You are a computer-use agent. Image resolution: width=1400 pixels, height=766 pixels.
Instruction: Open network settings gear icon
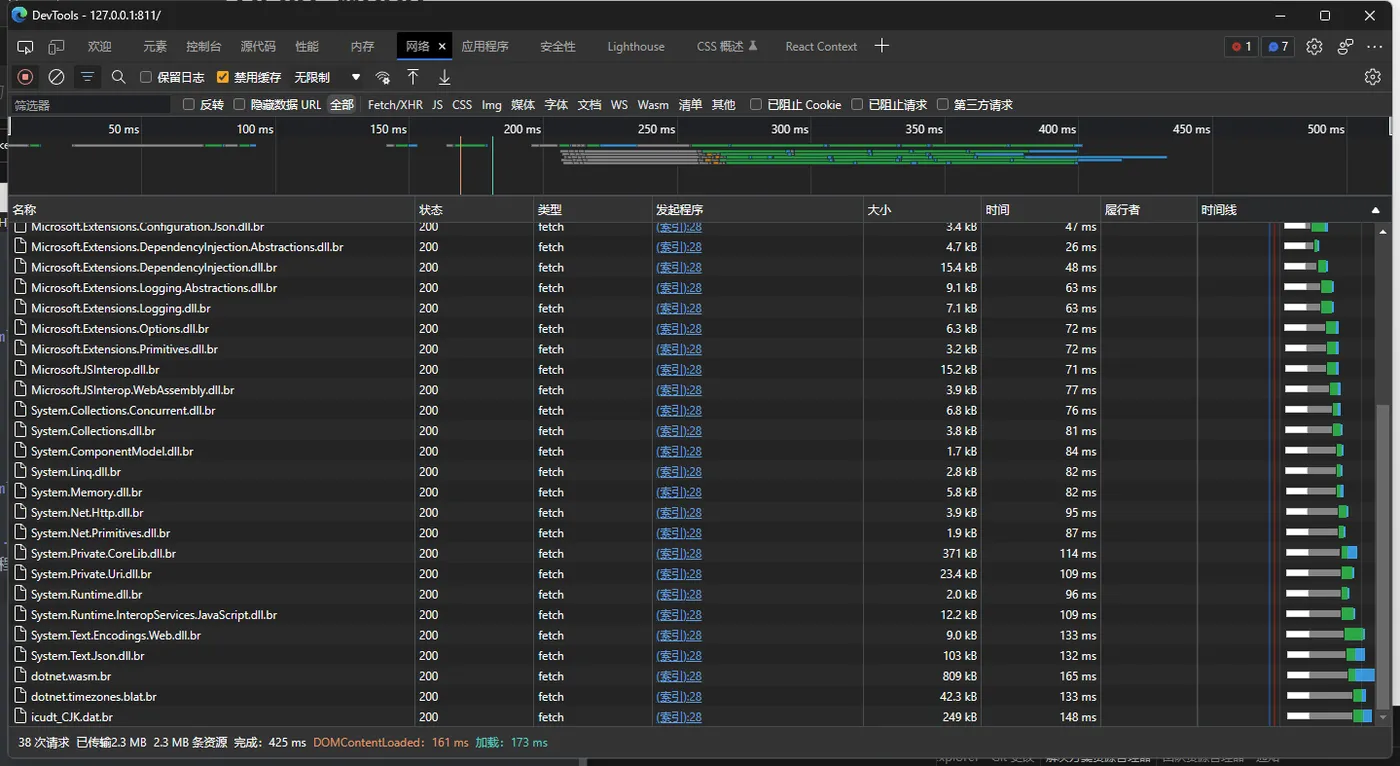point(1373,77)
